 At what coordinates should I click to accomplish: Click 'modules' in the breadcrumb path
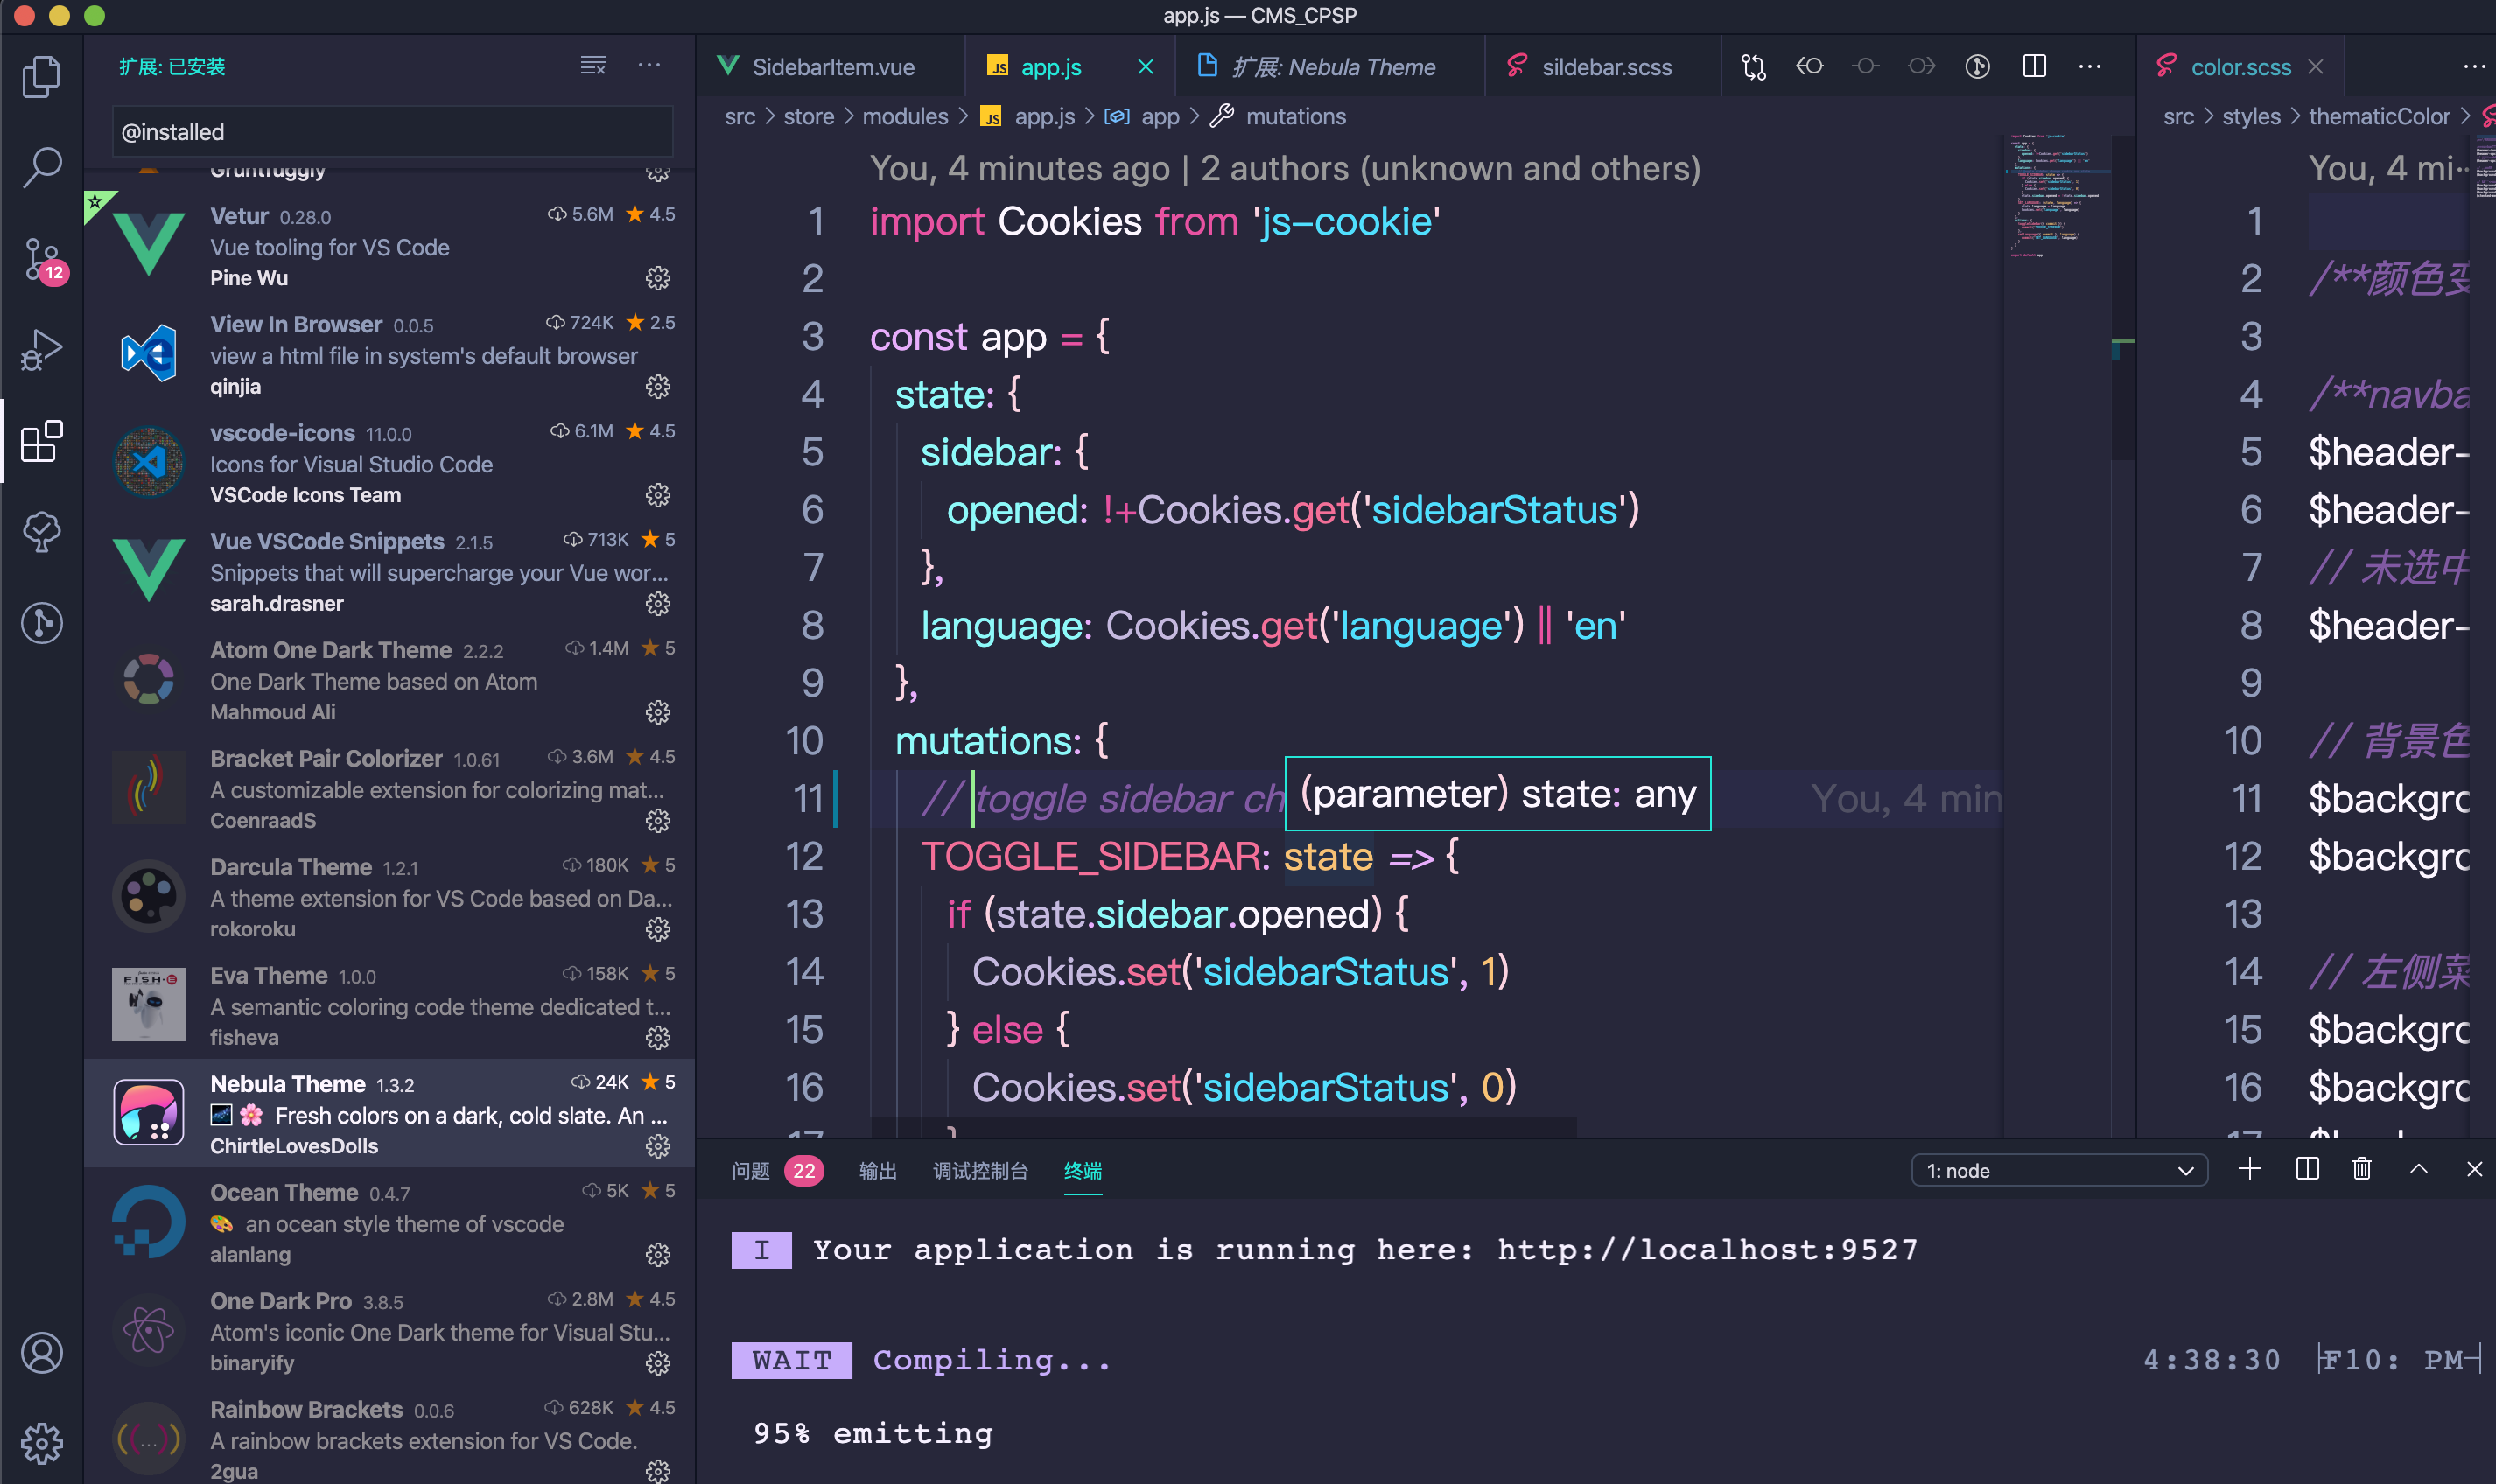pyautogui.click(x=904, y=116)
